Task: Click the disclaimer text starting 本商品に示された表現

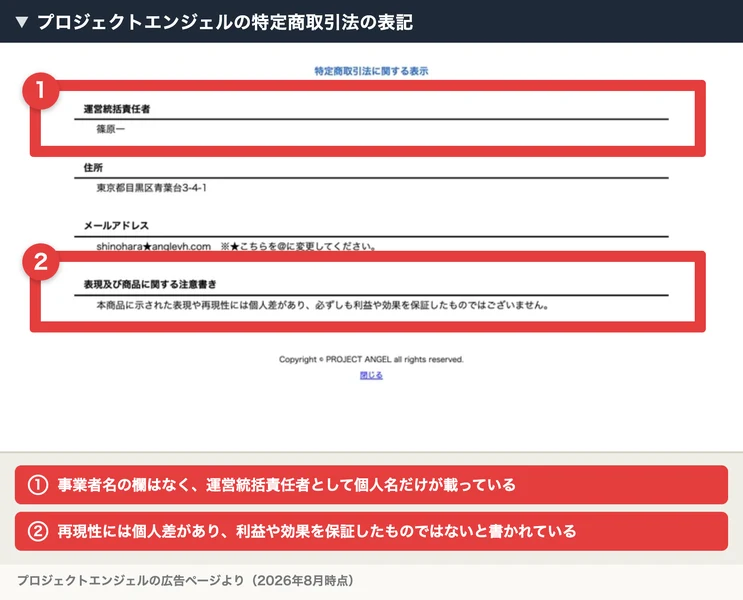Action: tap(323, 305)
